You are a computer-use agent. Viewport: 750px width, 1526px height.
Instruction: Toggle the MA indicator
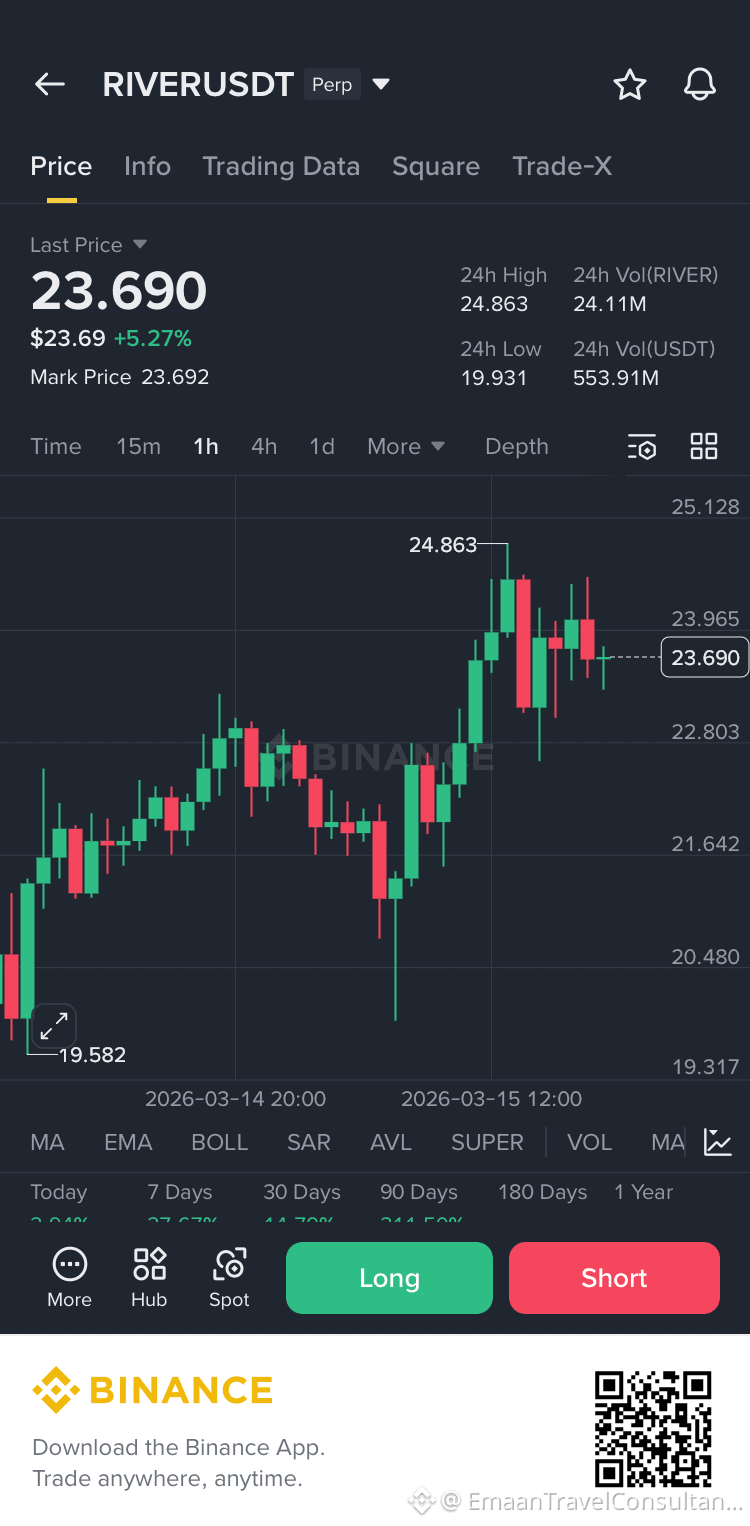(x=47, y=1142)
